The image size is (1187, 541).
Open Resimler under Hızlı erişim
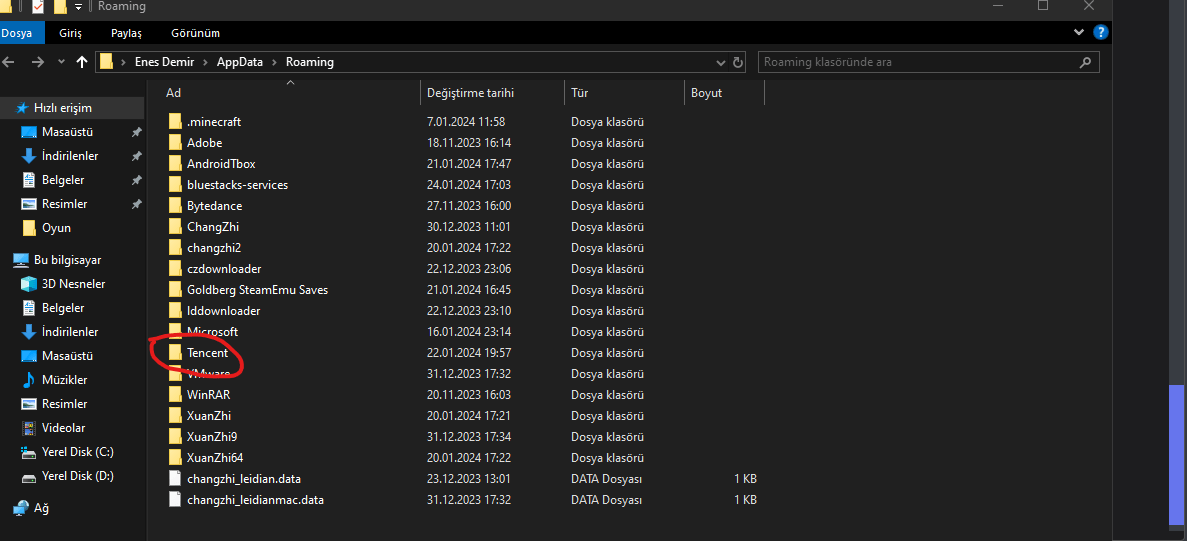pos(64,204)
